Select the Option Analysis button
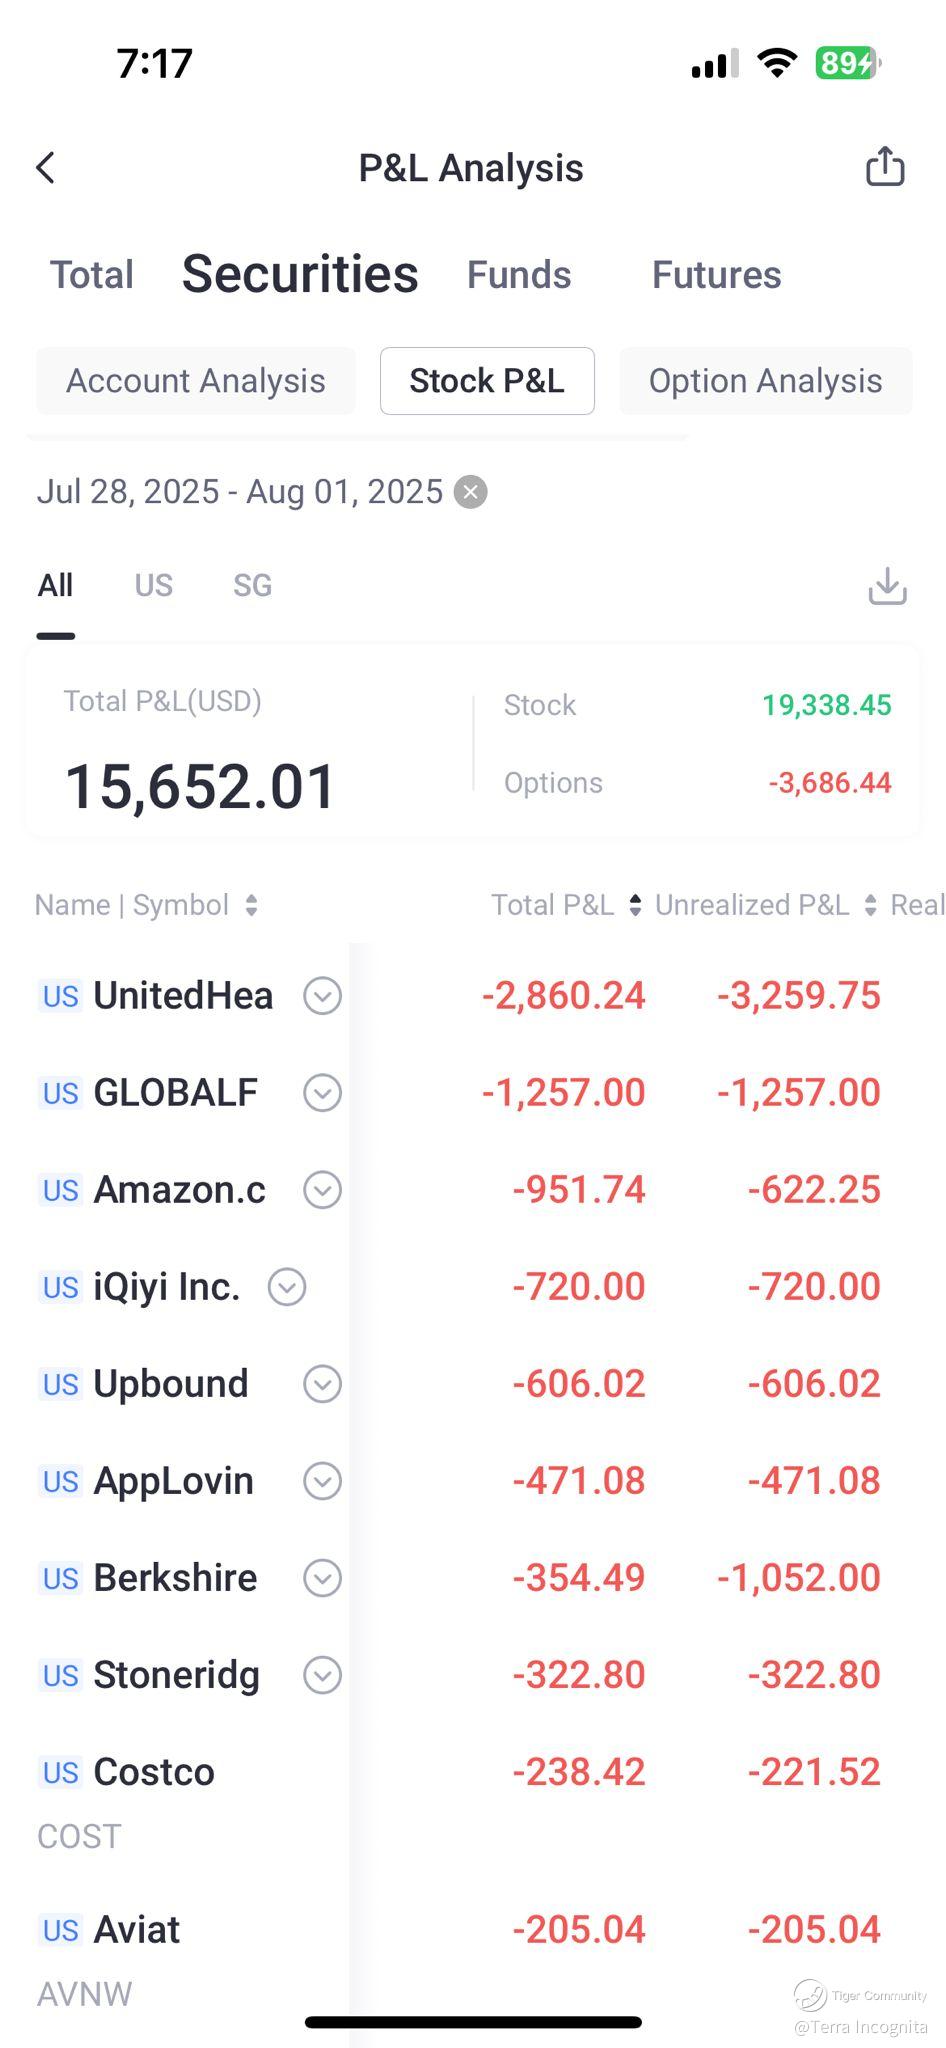 [x=765, y=381]
